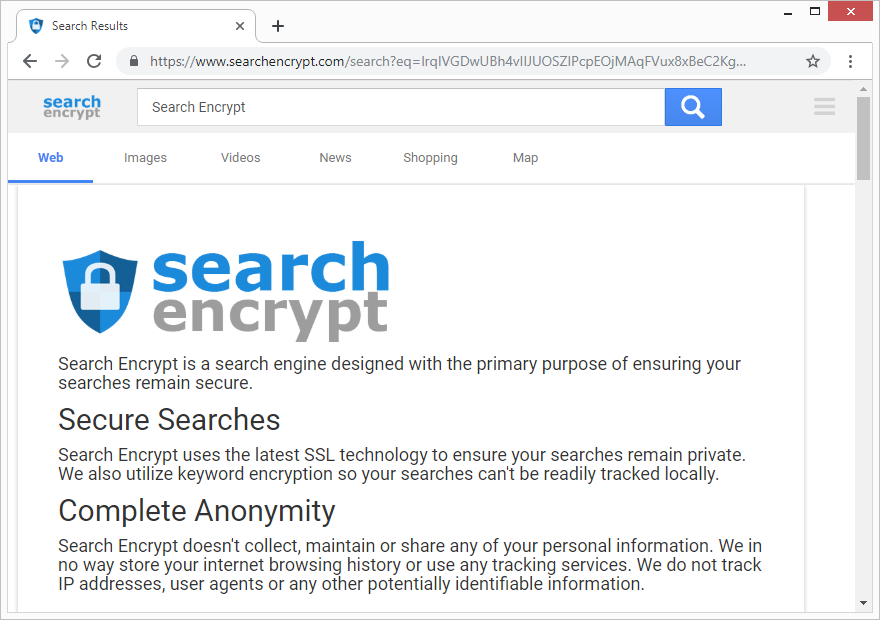Select the Map search category

pyautogui.click(x=526, y=157)
